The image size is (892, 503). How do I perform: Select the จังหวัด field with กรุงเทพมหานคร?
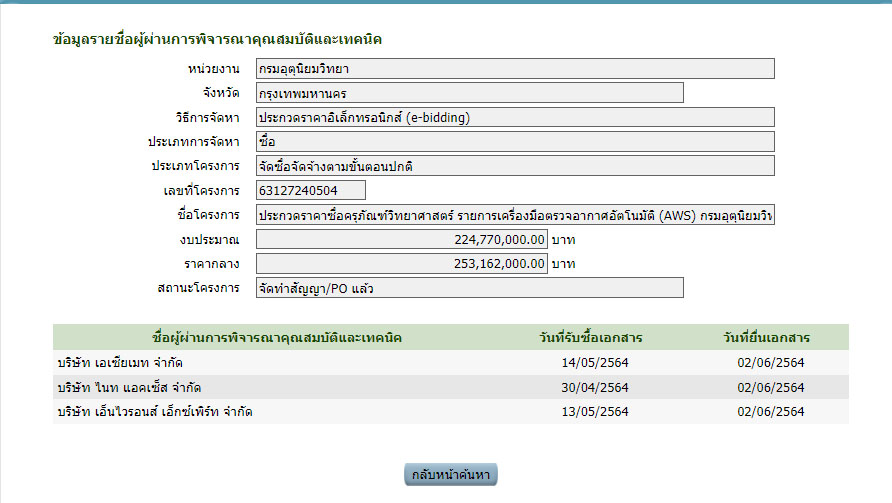(469, 93)
